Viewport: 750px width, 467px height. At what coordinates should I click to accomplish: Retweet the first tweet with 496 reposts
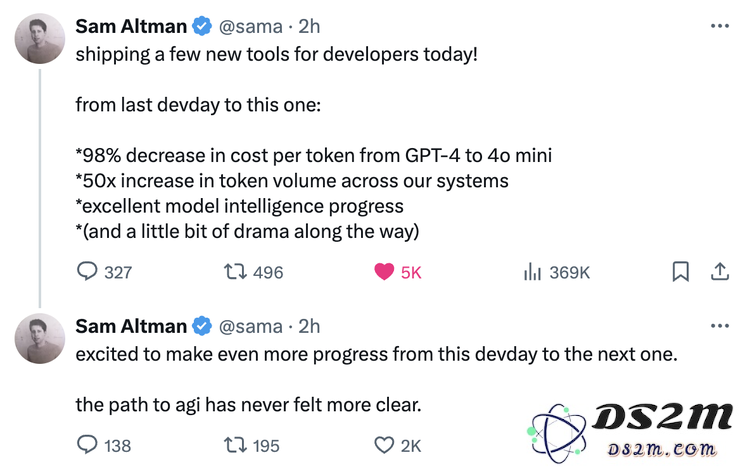[x=235, y=272]
